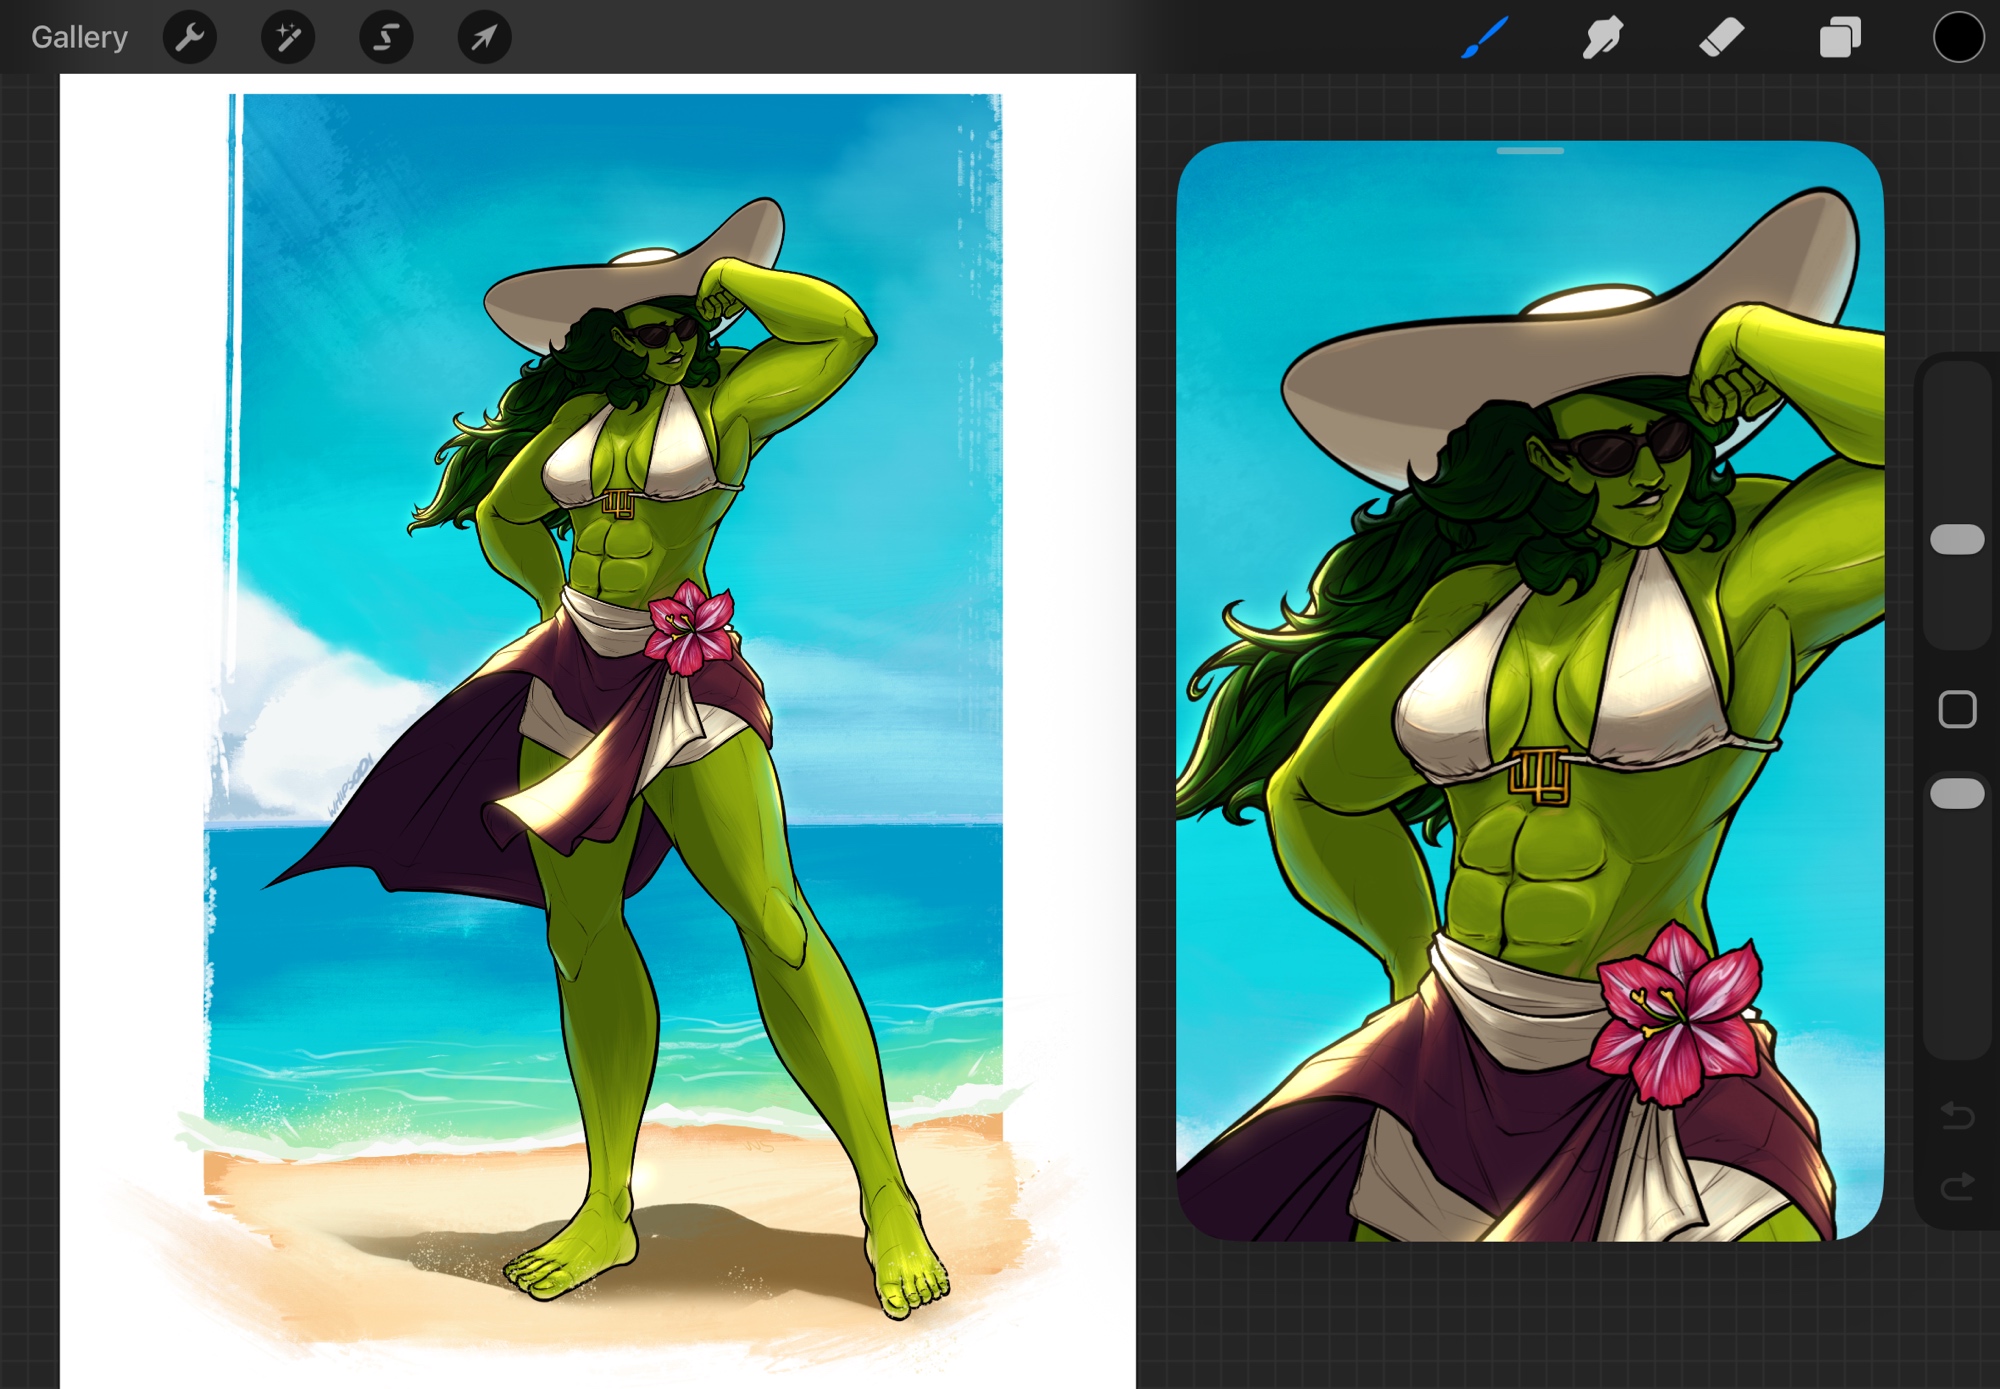Open the Adjustments magic wand menu
2000x1389 pixels.
288,37
